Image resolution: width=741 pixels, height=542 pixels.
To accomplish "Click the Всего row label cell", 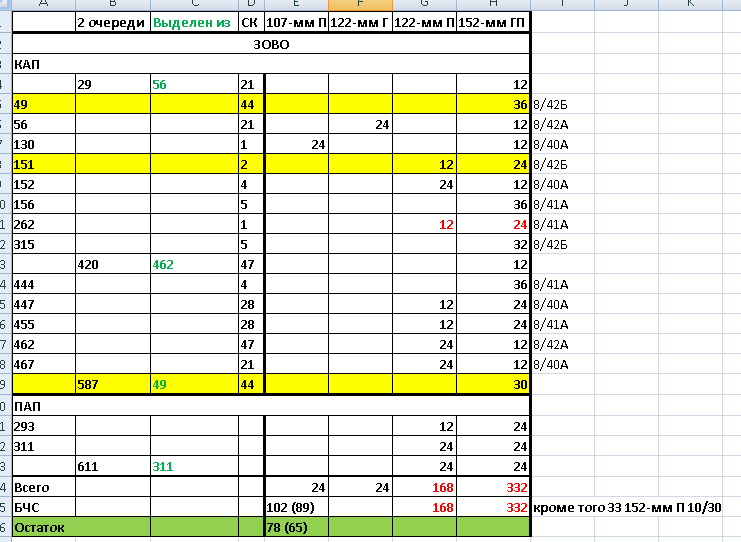I will [43, 487].
